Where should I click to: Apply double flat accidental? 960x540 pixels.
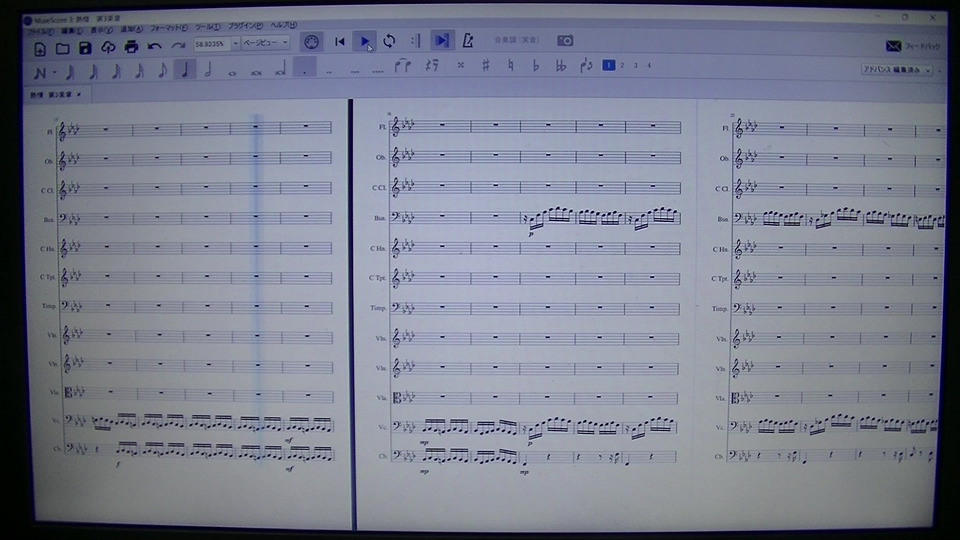560,65
